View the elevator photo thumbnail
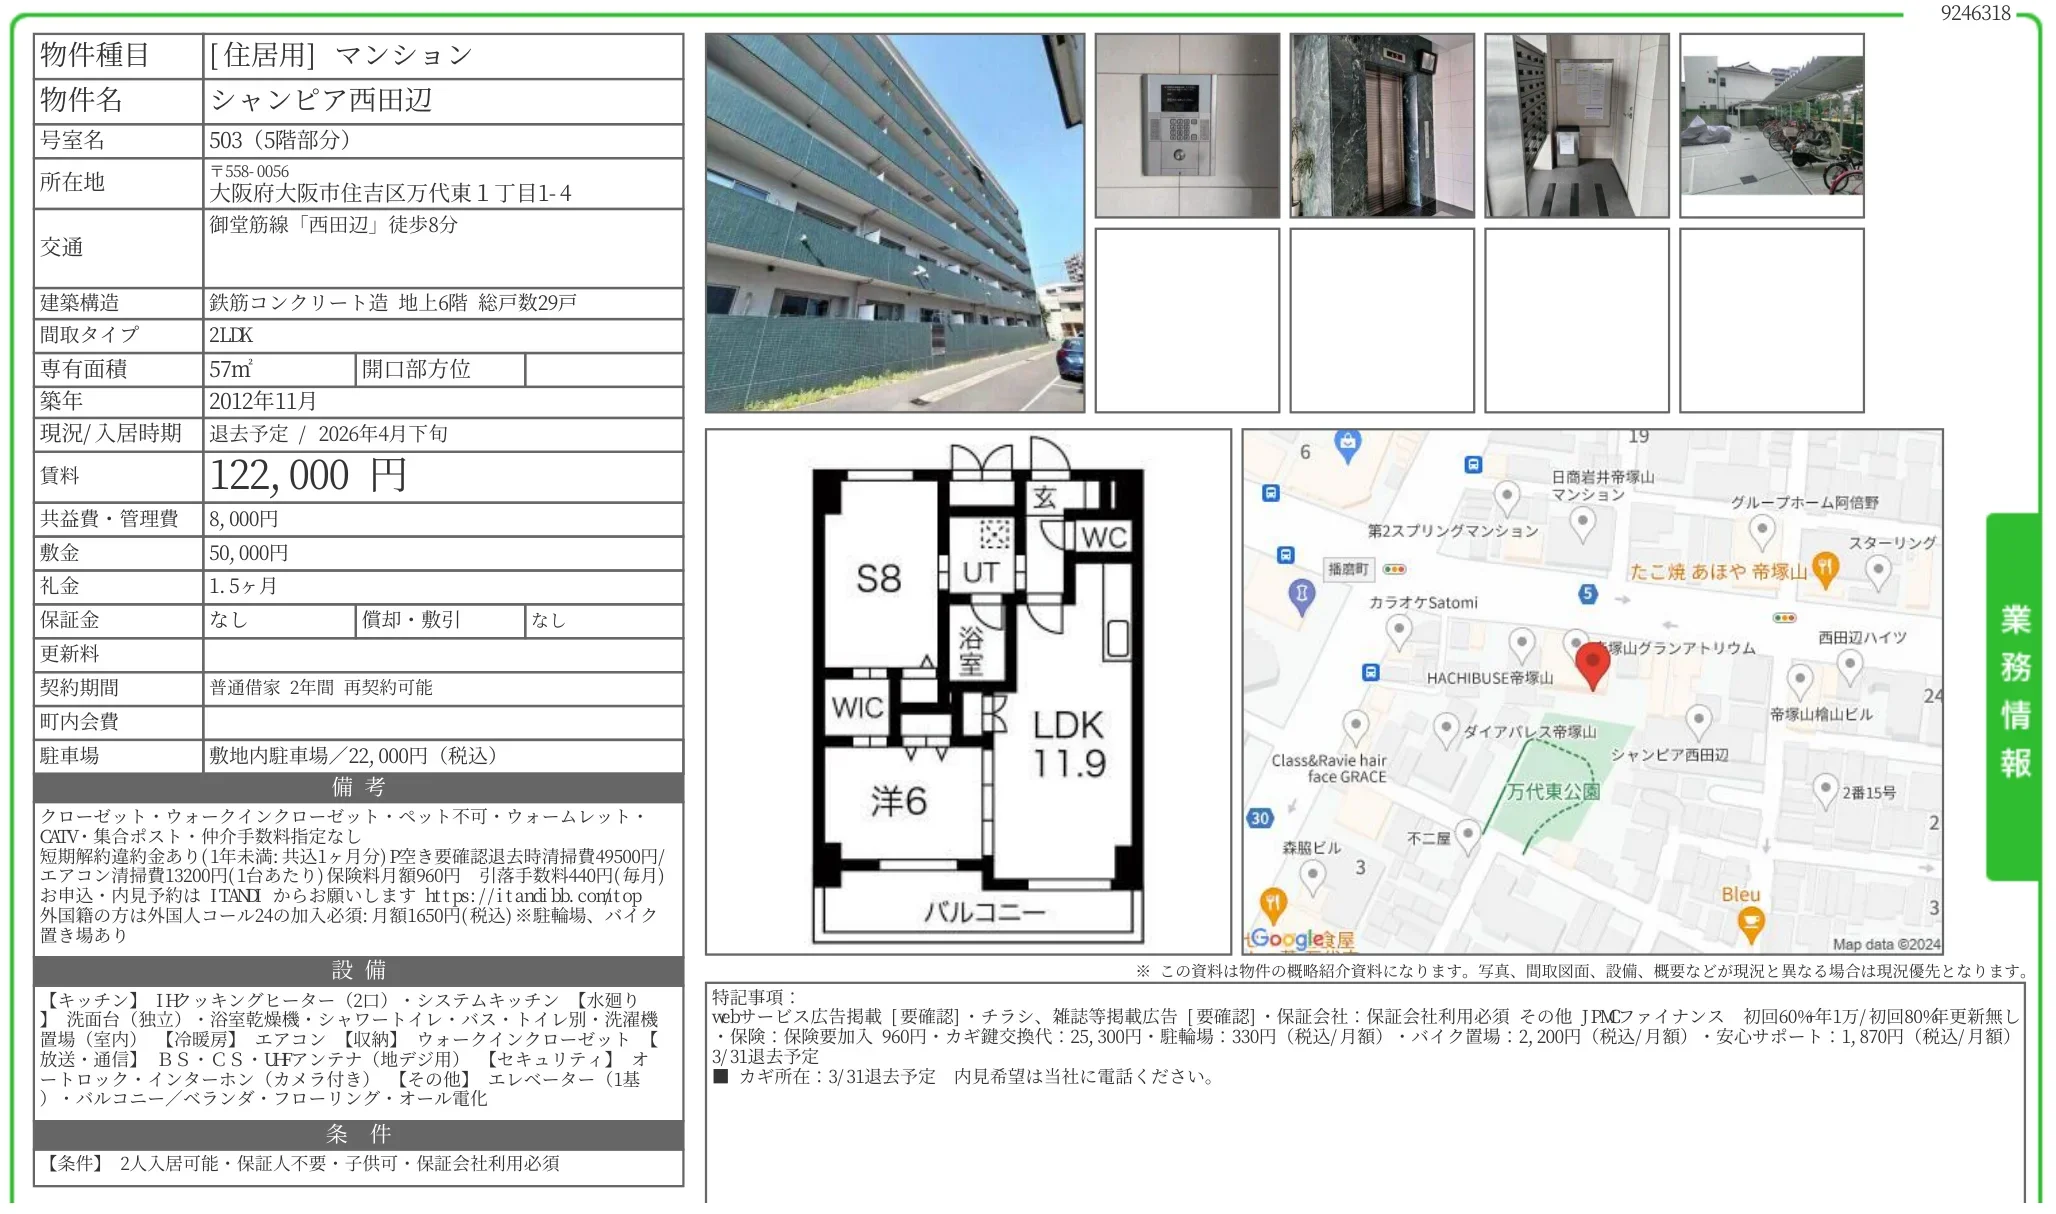The width and height of the screenshot is (2056, 1214). point(1380,125)
